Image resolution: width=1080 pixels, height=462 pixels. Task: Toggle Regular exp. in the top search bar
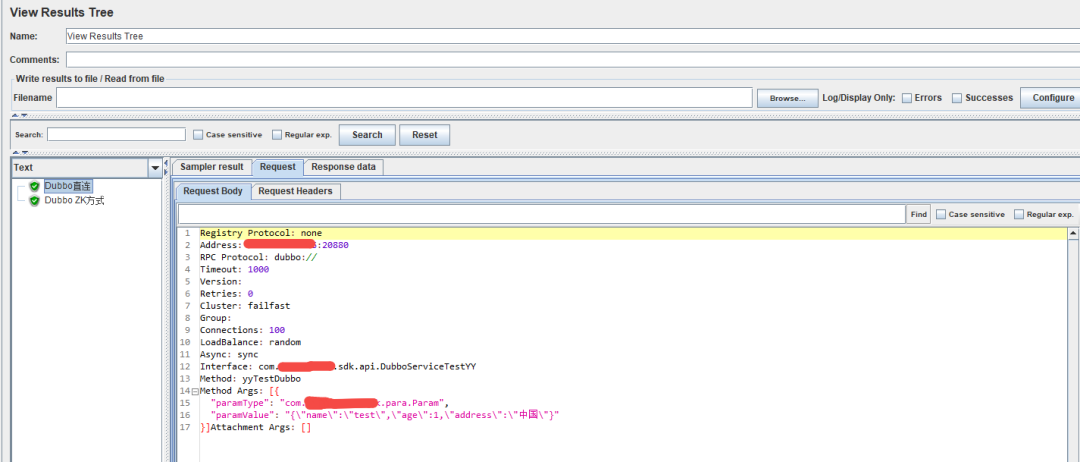pos(278,135)
